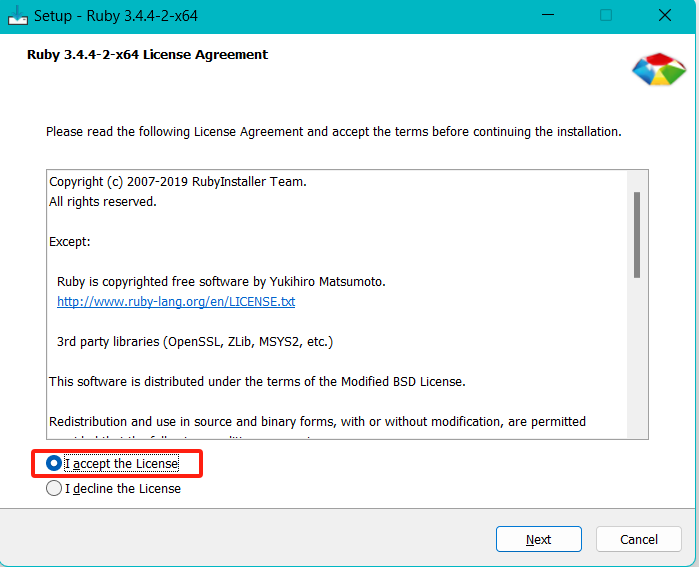The height and width of the screenshot is (567, 699).
Task: Cancel the Ruby setup
Action: (638, 539)
